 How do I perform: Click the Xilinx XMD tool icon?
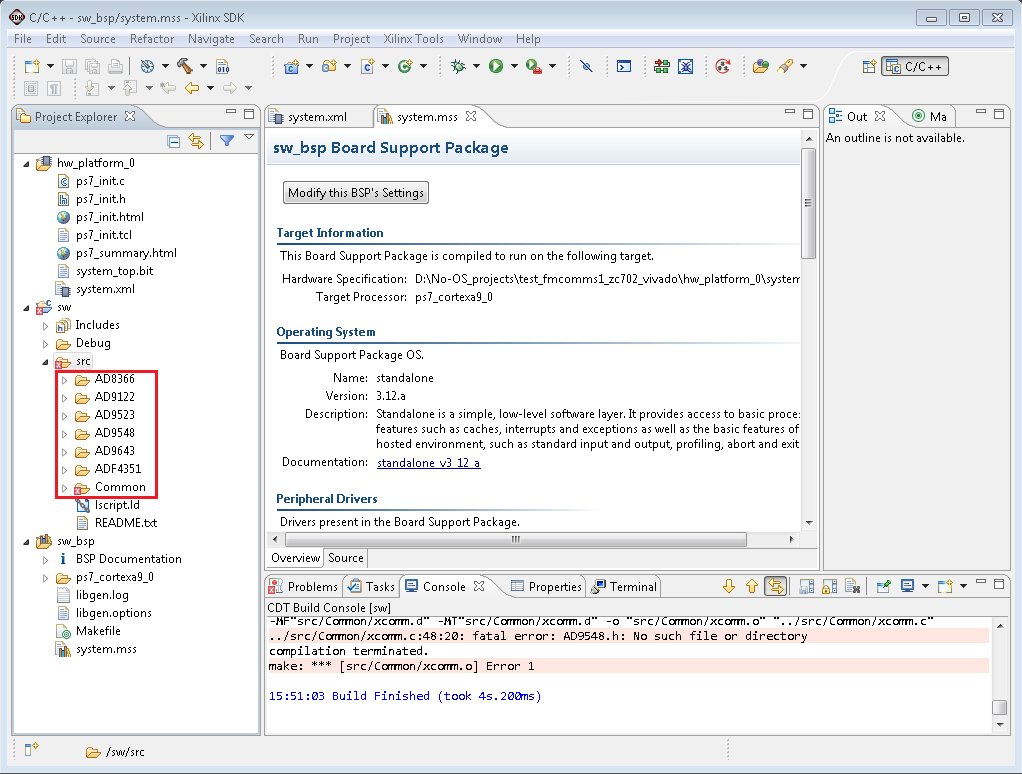[x=686, y=66]
